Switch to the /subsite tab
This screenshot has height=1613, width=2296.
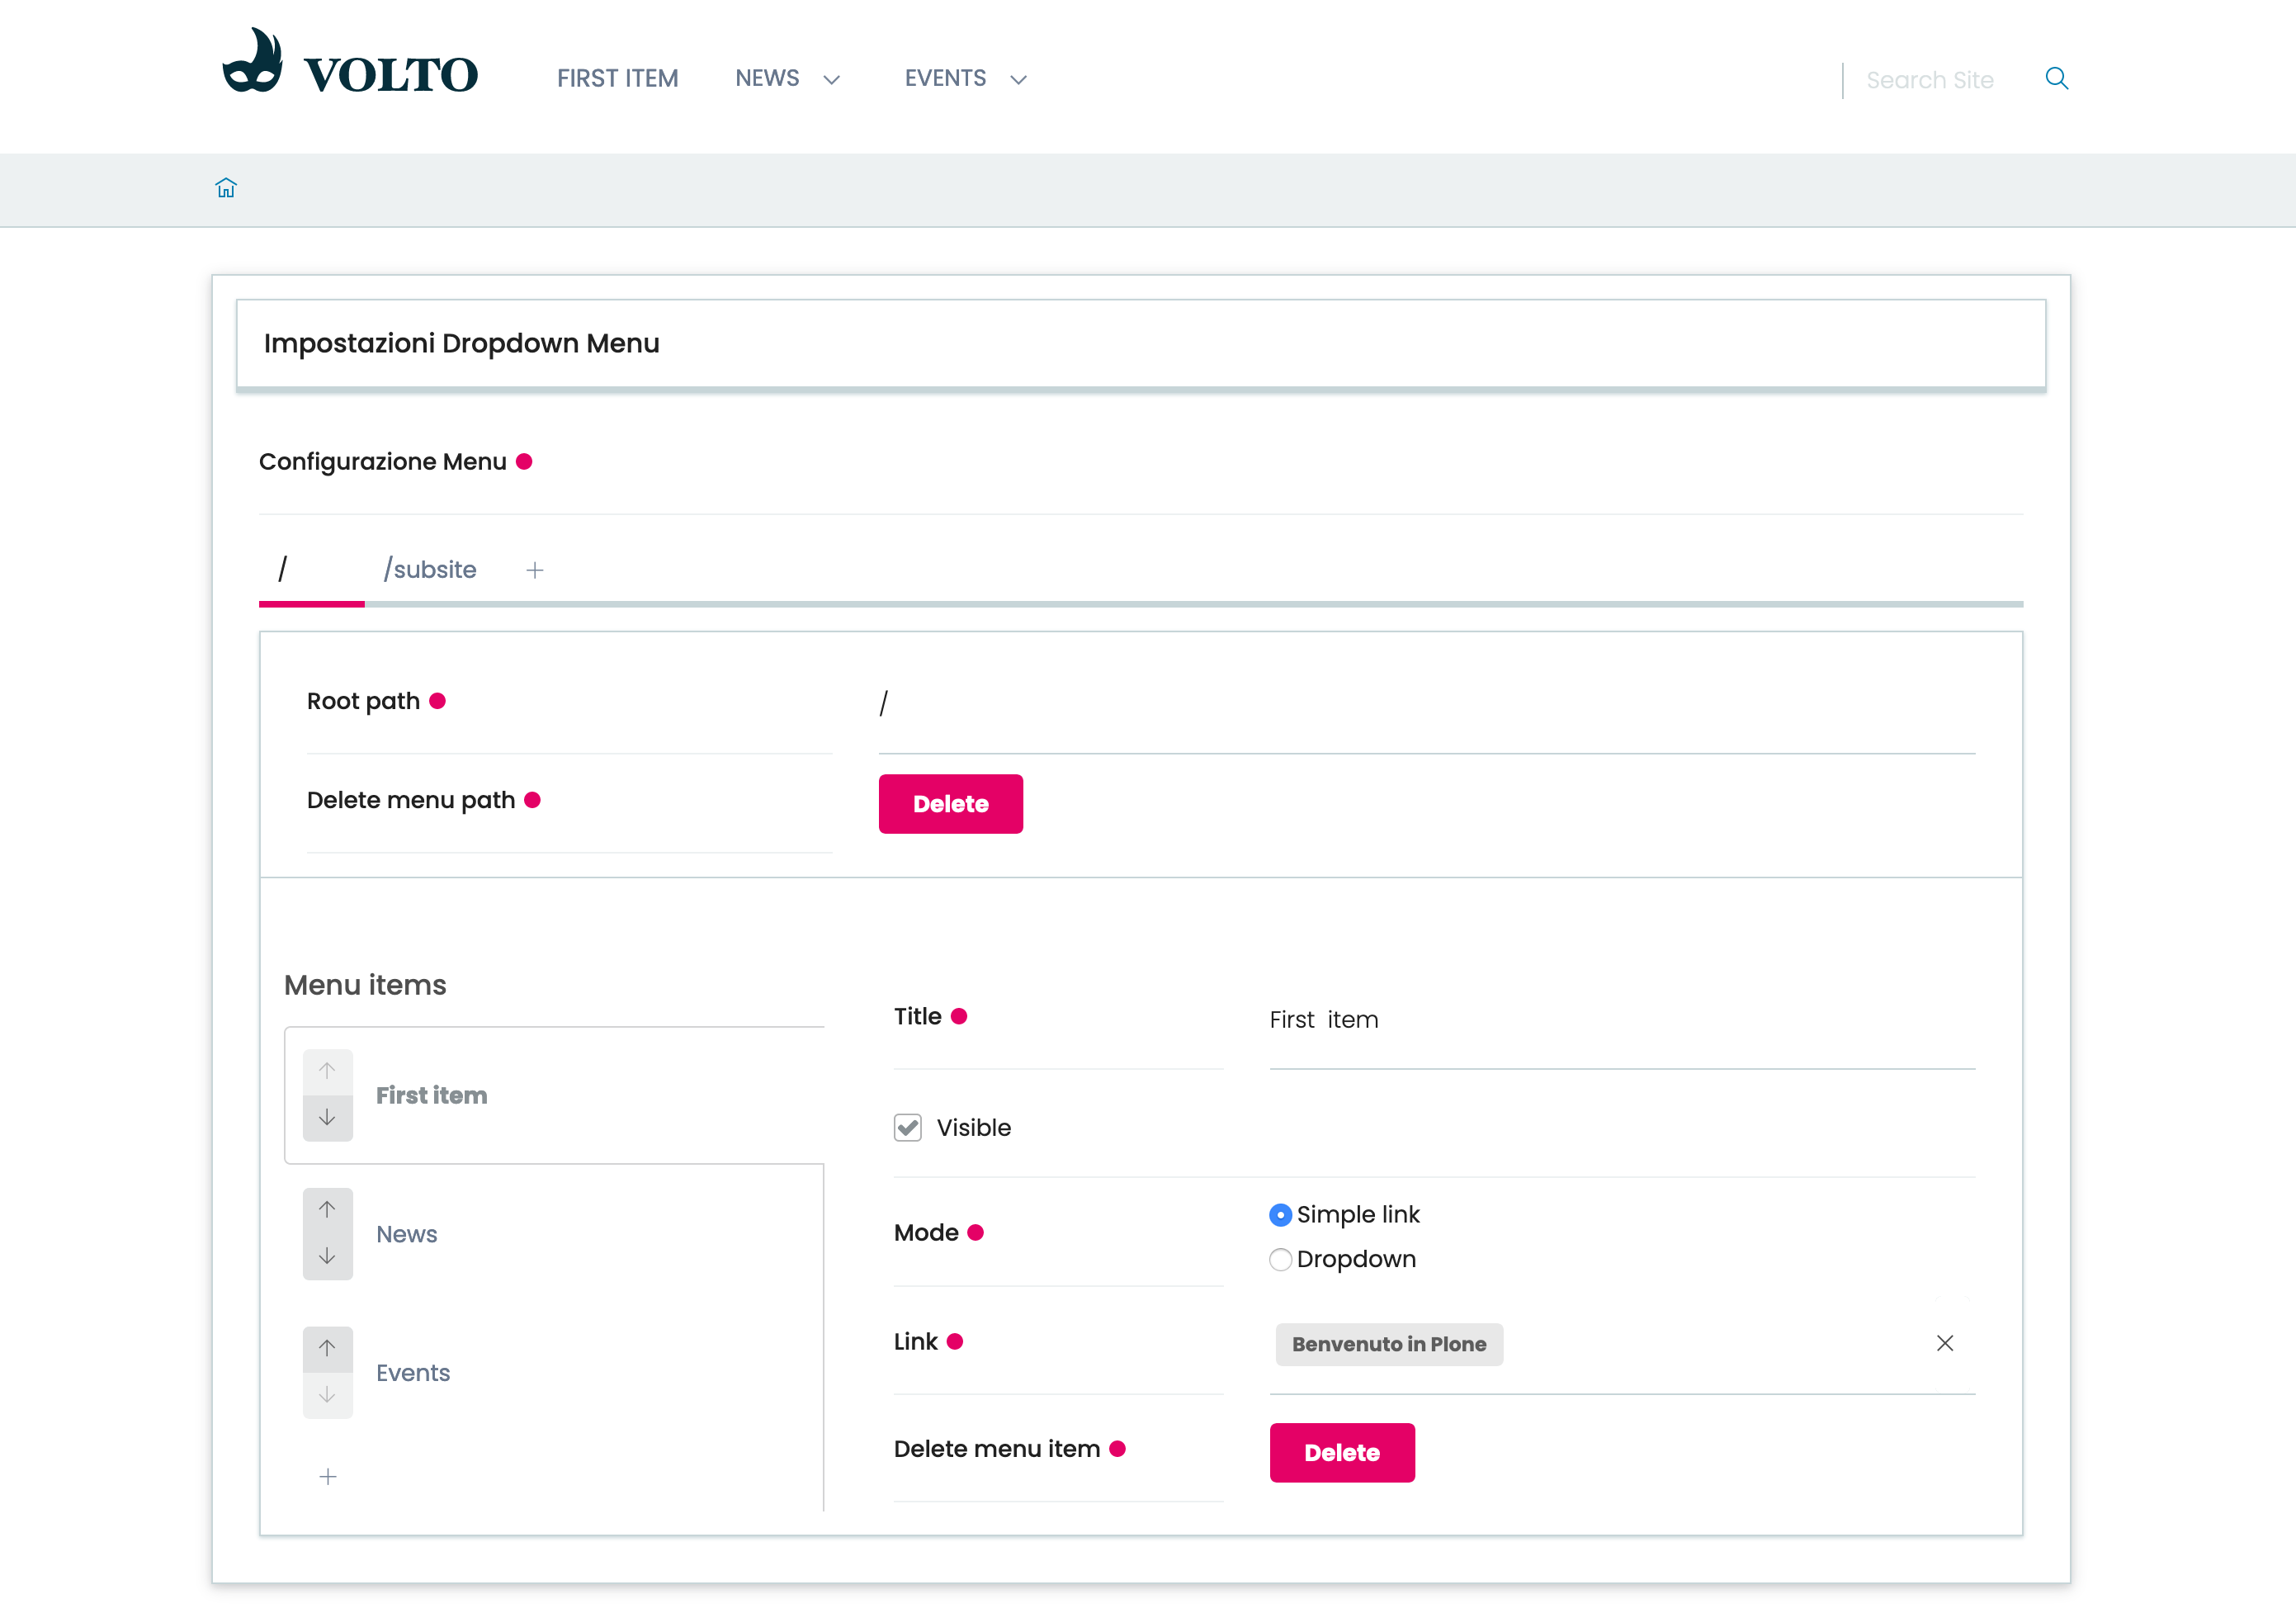point(428,569)
